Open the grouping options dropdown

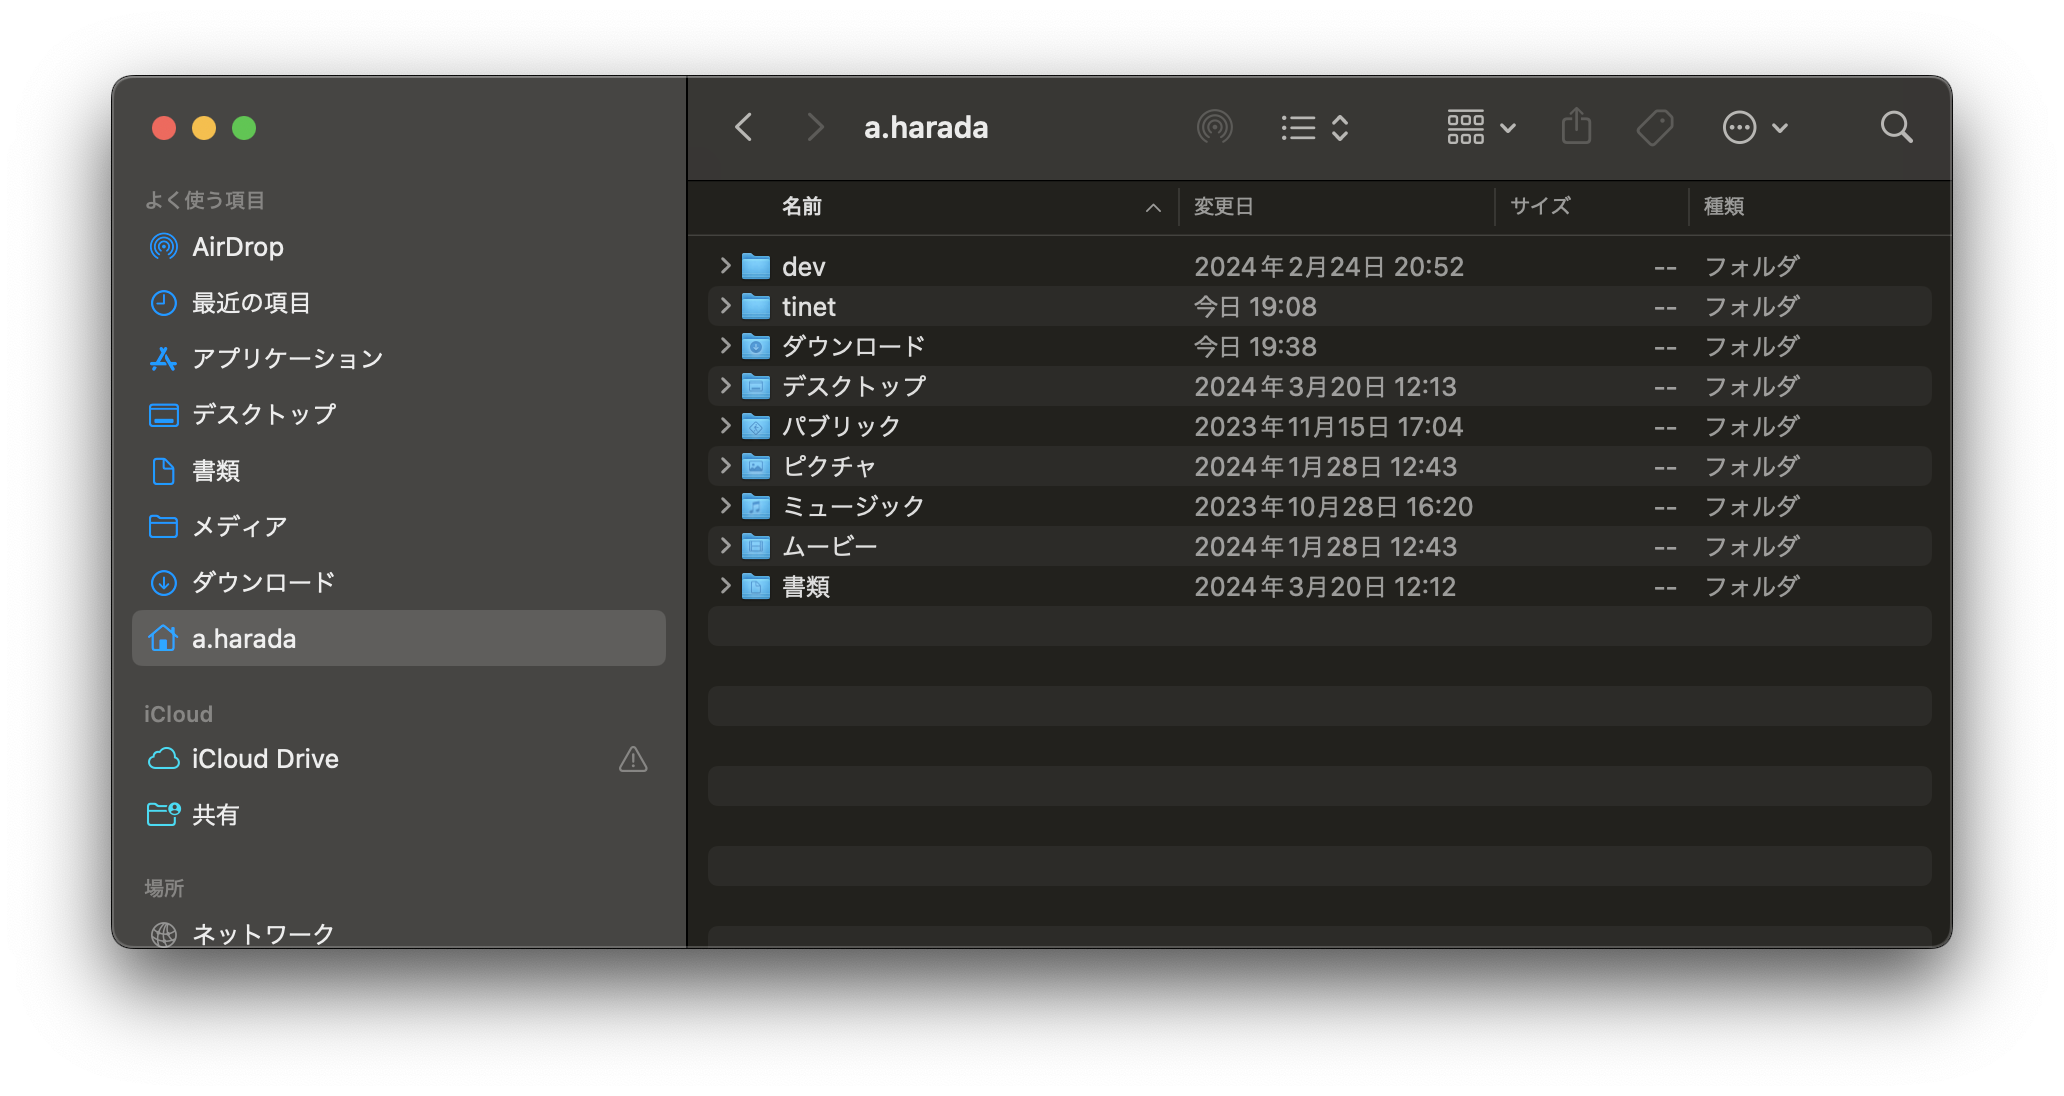[x=1481, y=127]
